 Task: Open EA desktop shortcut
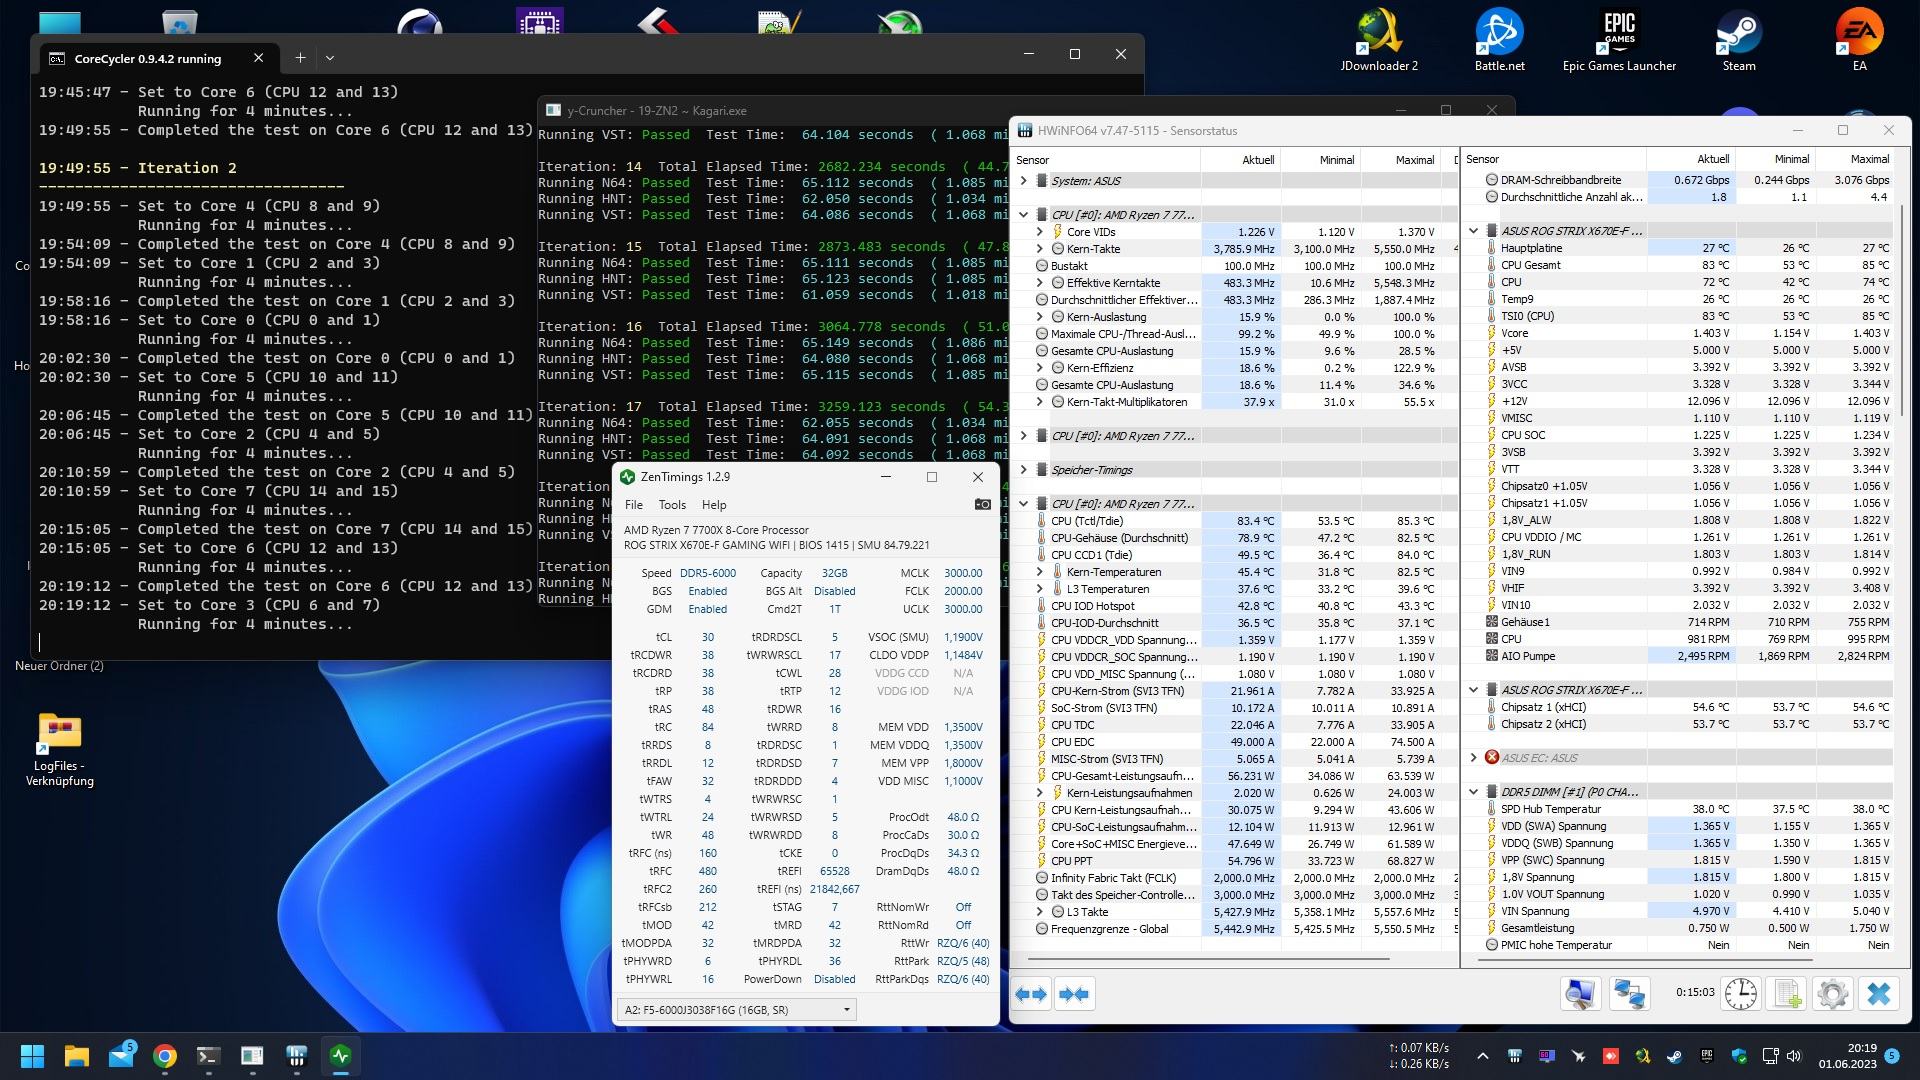[x=1859, y=40]
